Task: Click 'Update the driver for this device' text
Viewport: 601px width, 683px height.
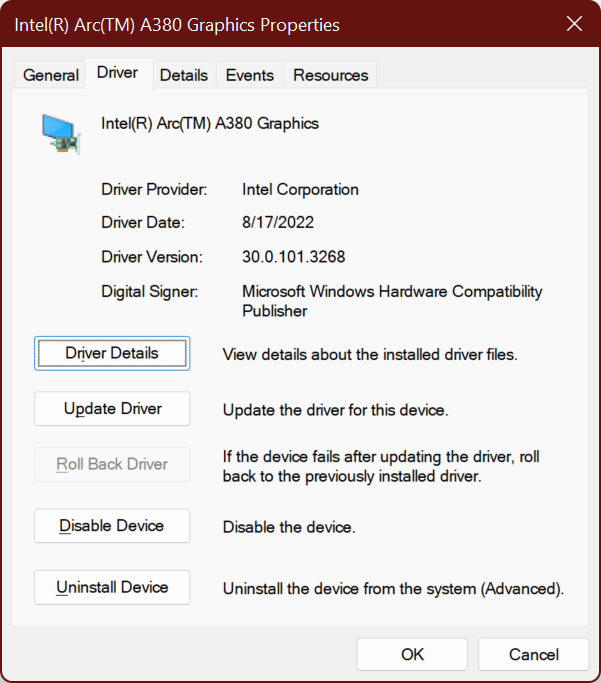Action: pyautogui.click(x=335, y=410)
